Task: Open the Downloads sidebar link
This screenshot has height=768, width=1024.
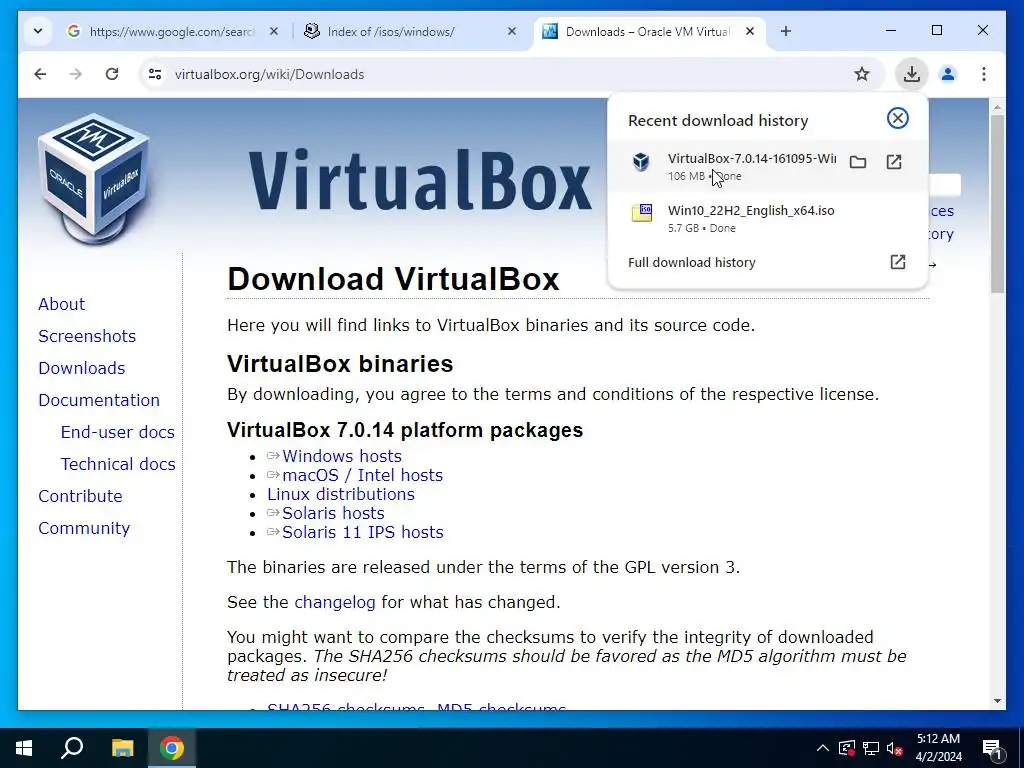Action: click(82, 368)
